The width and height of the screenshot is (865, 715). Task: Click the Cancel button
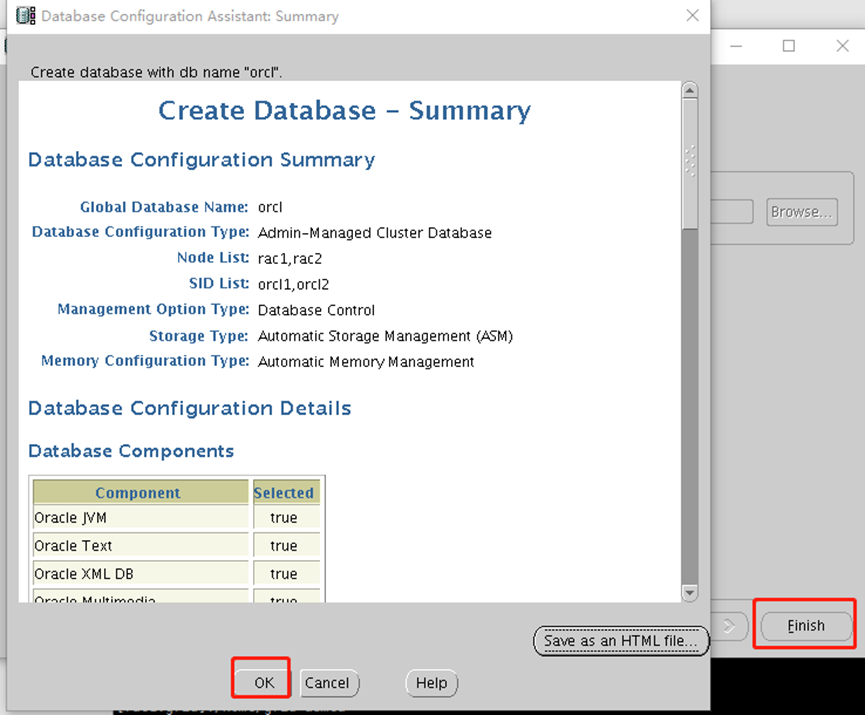329,683
